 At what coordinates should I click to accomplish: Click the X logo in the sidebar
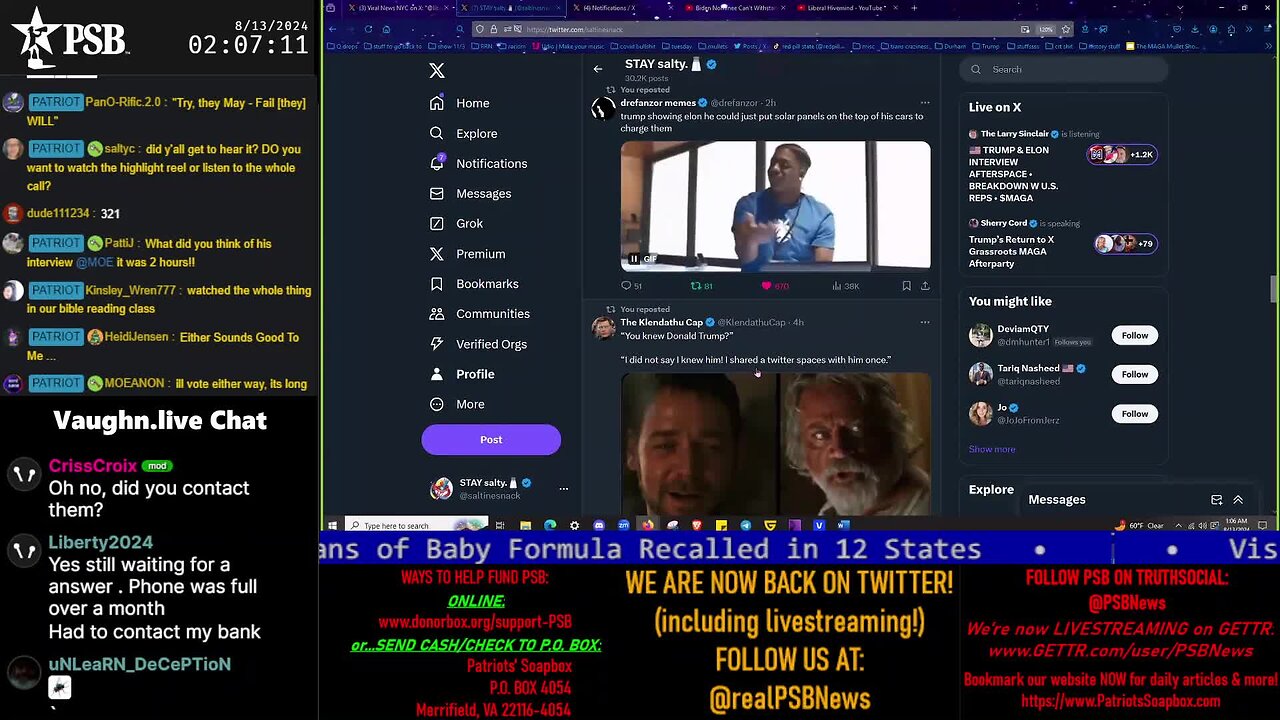tap(437, 70)
